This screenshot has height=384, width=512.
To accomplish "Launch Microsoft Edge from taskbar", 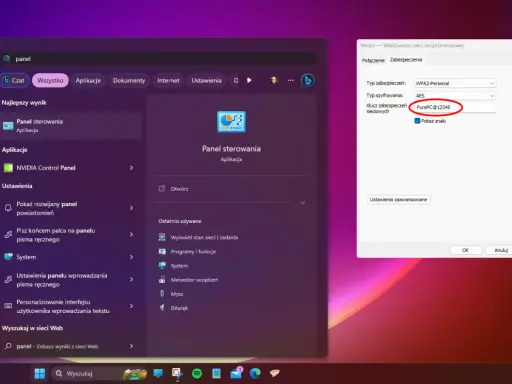I will point(255,373).
